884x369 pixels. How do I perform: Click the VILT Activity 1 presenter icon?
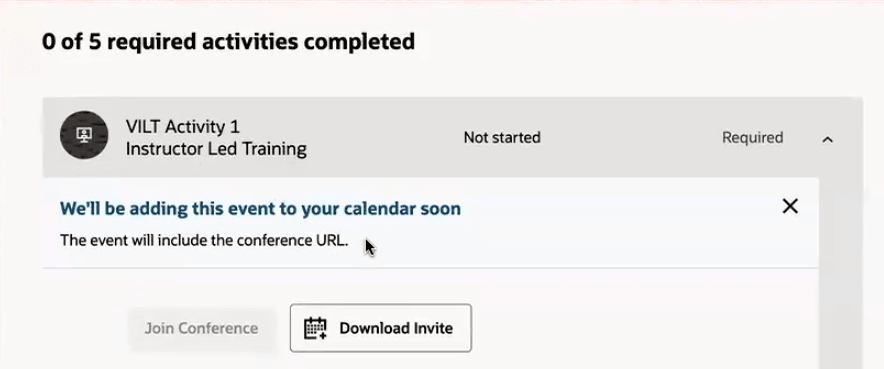[x=84, y=135]
